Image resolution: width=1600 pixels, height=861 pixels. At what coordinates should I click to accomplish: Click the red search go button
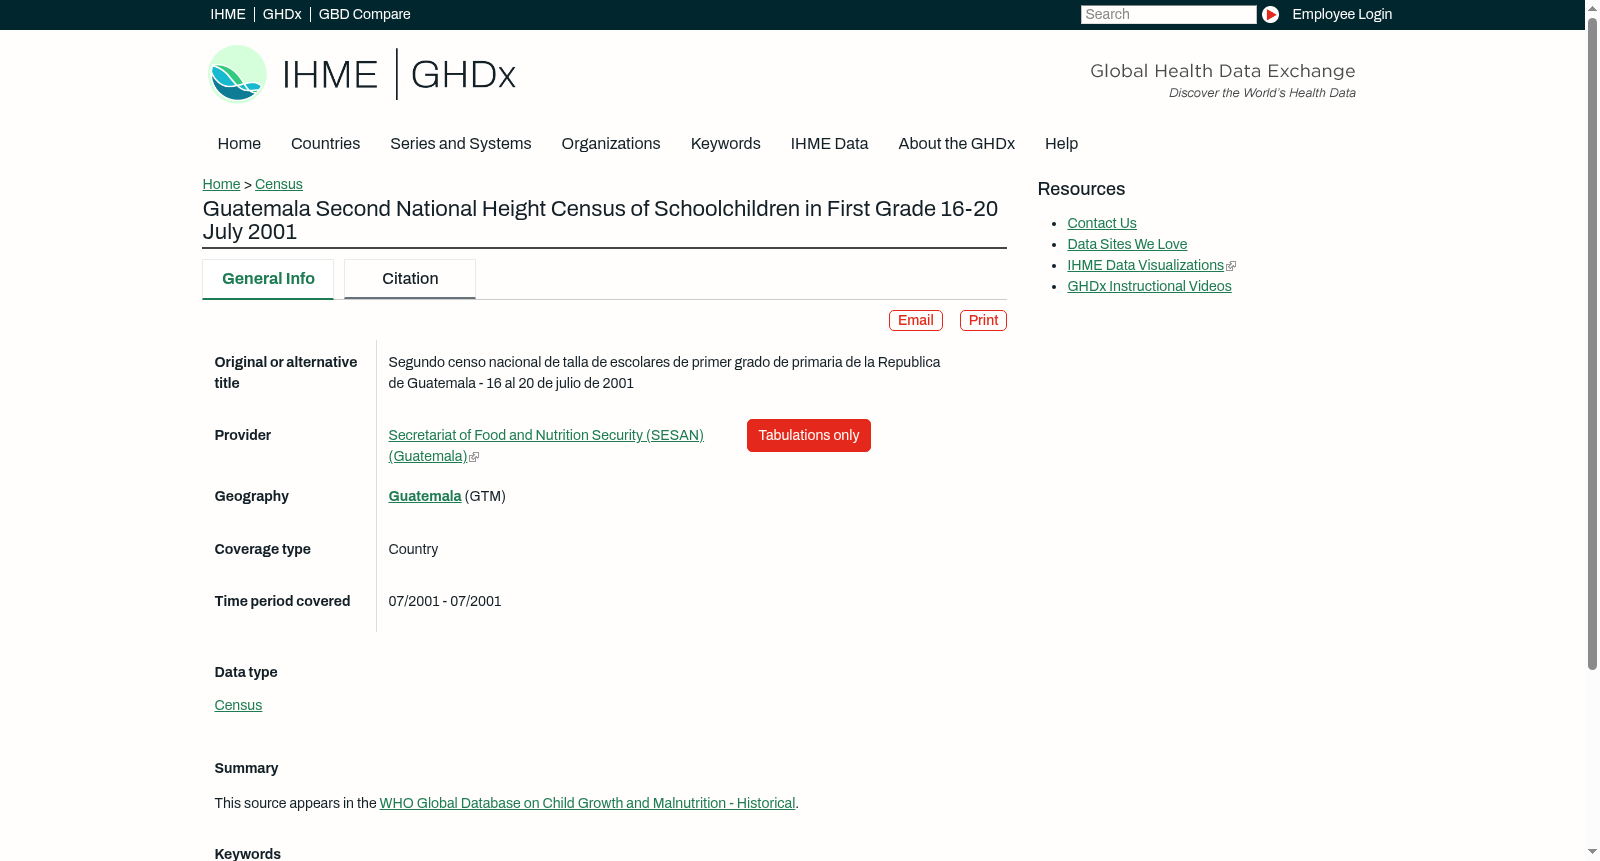pyautogui.click(x=1270, y=14)
